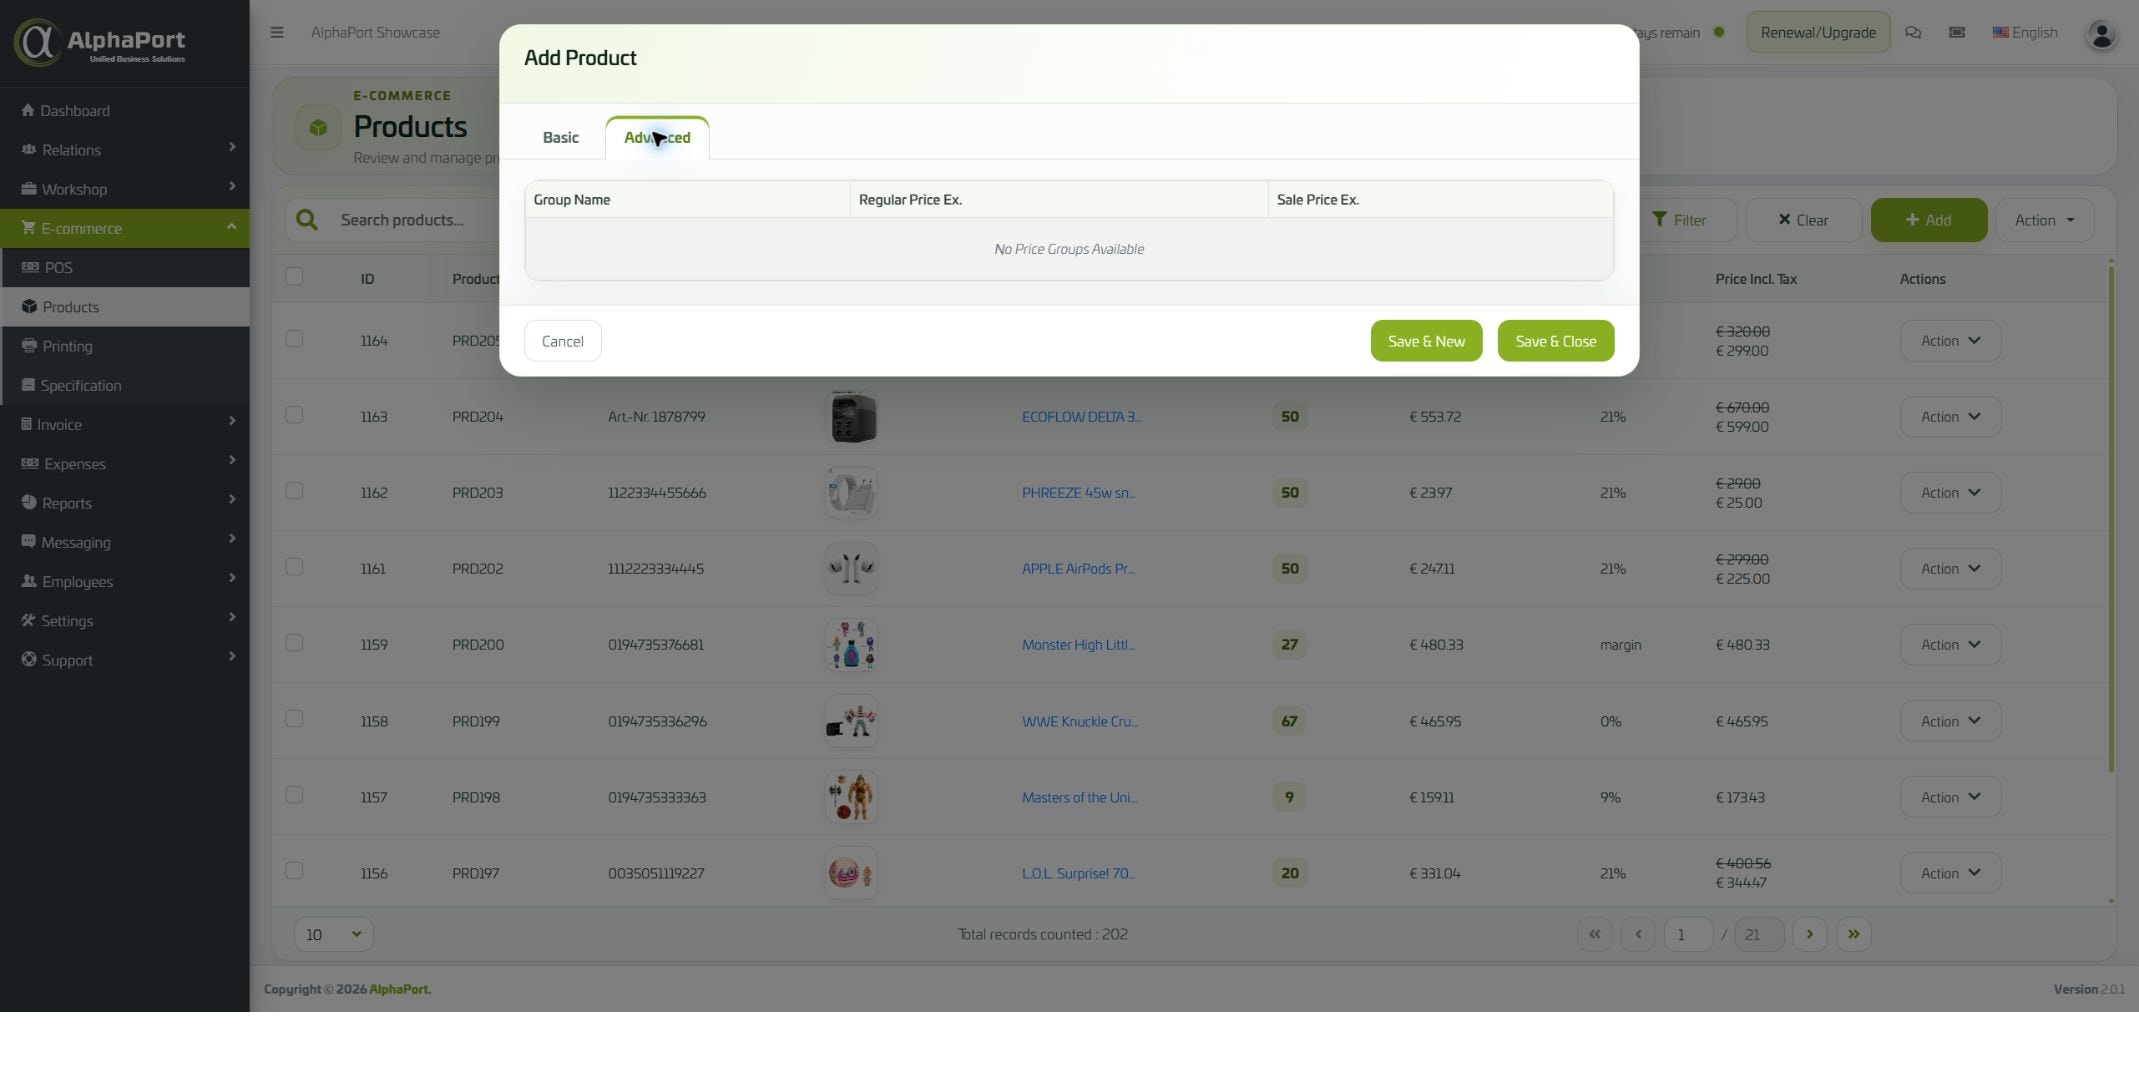Open Products in the sidebar
The height and width of the screenshot is (1080, 2139).
pyautogui.click(x=125, y=307)
